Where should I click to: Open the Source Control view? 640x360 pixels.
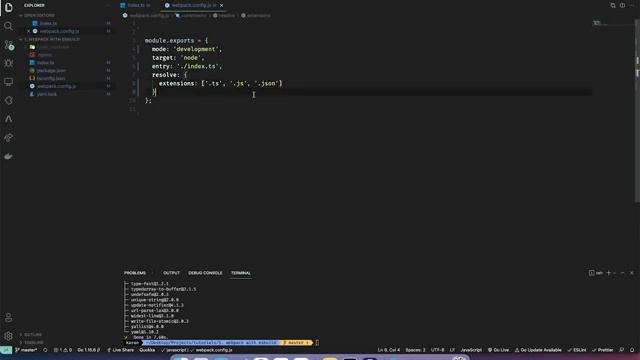9,45
